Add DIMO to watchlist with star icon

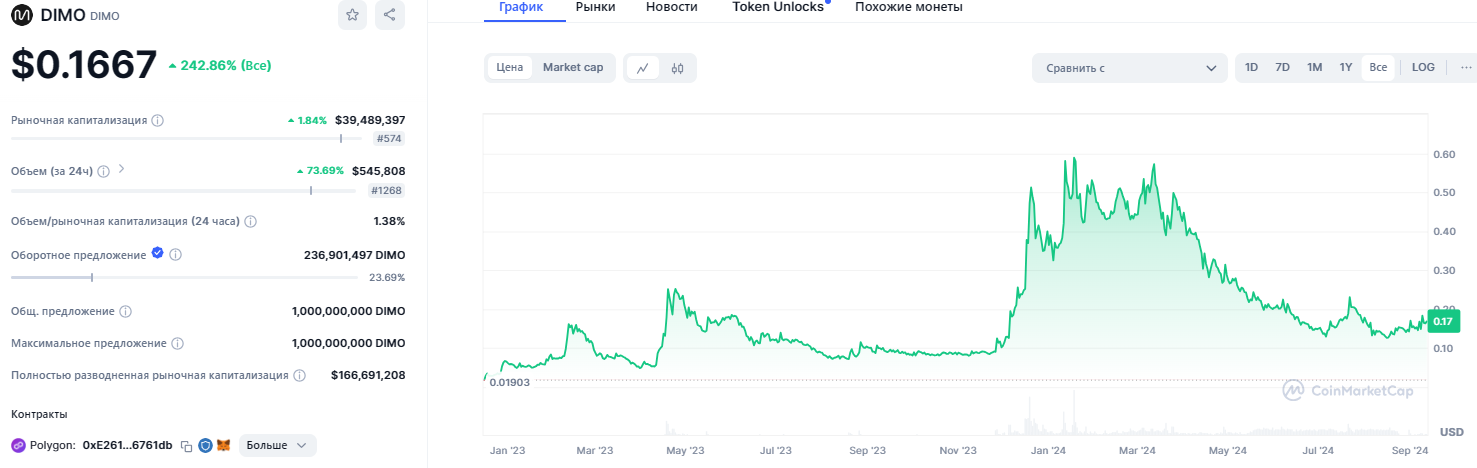352,15
